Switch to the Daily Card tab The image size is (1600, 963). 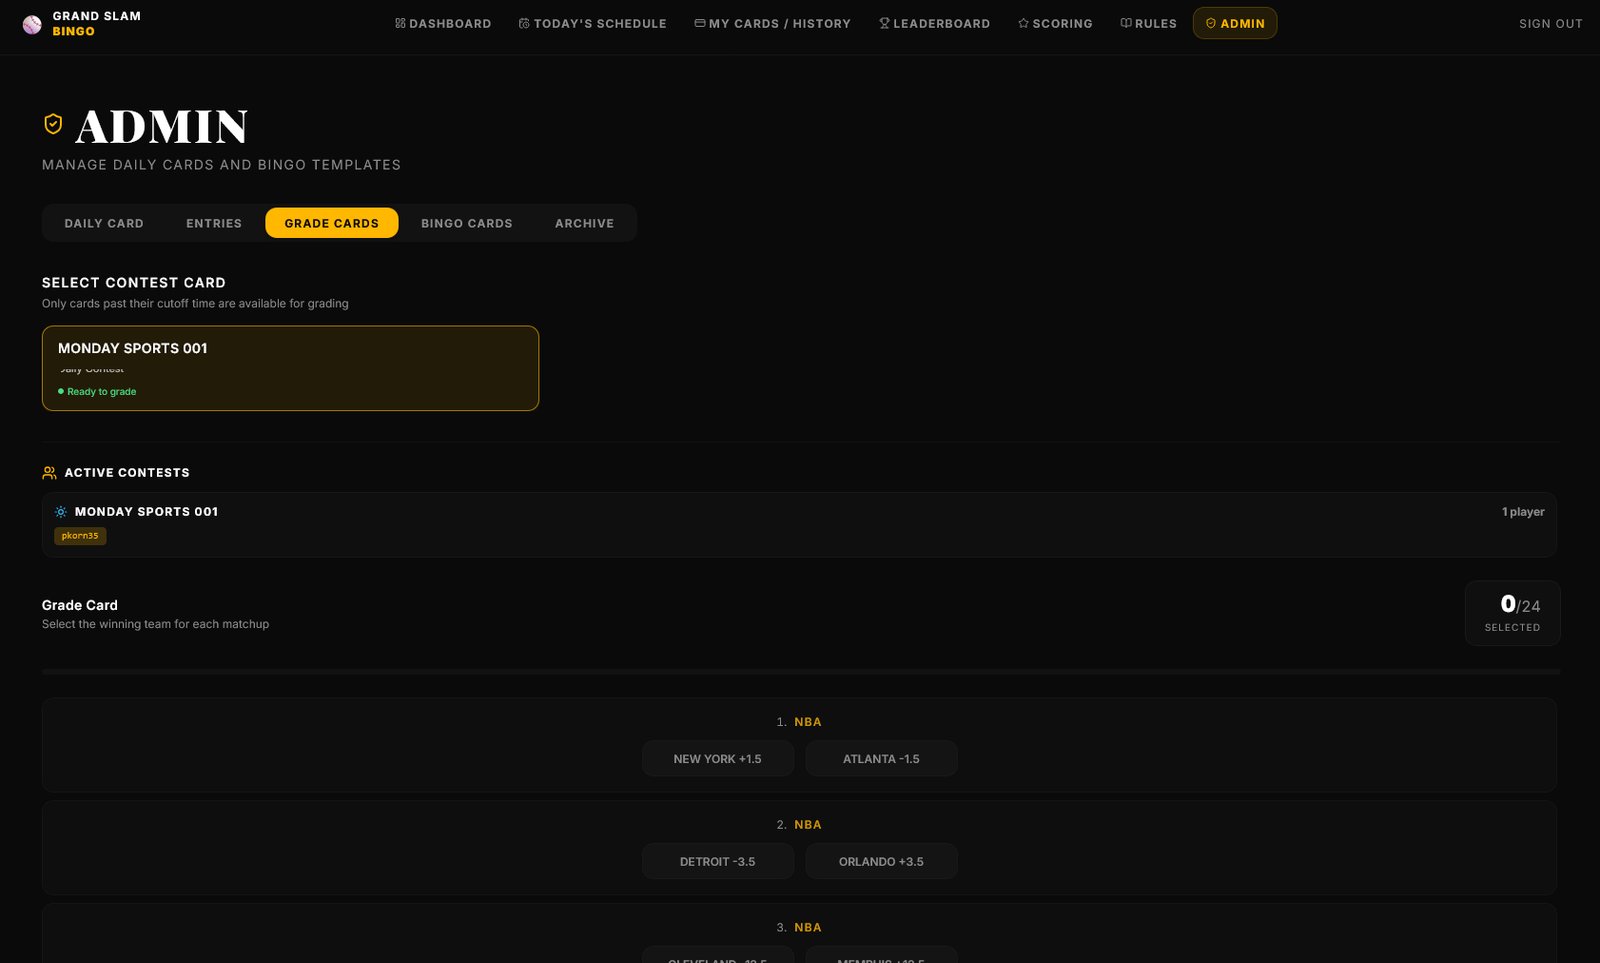click(x=104, y=223)
